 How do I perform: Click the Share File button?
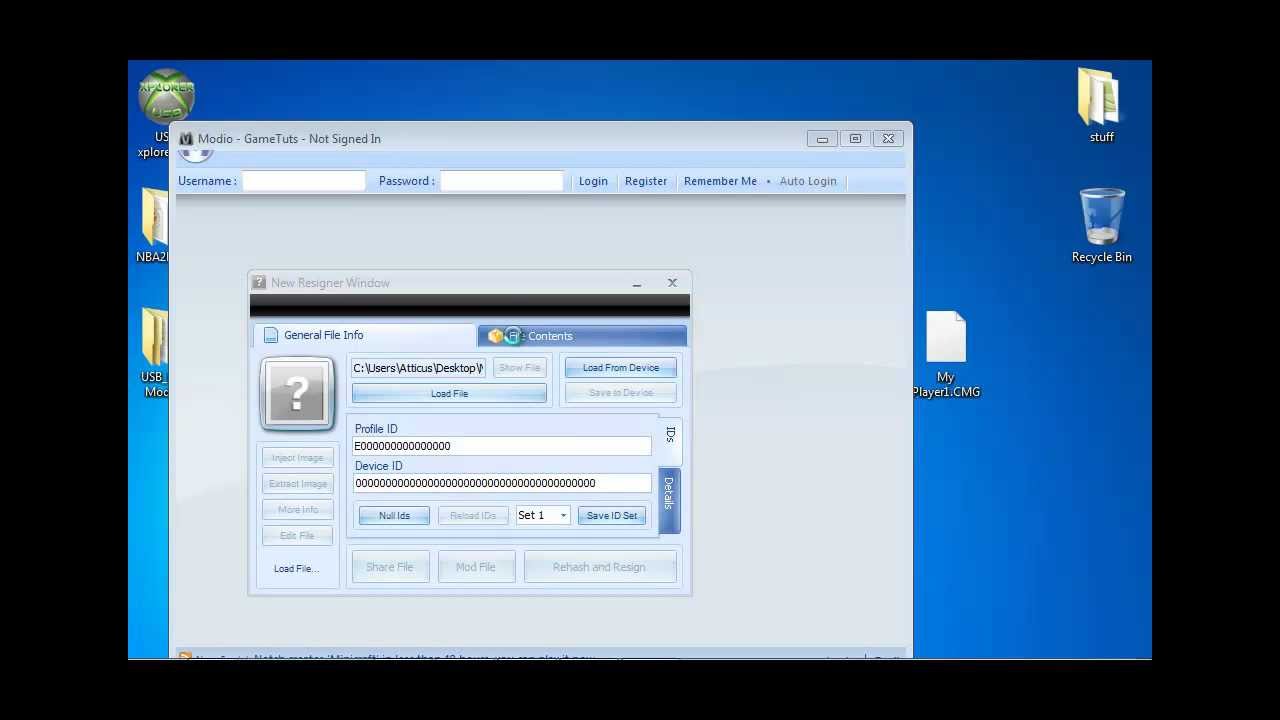point(389,567)
